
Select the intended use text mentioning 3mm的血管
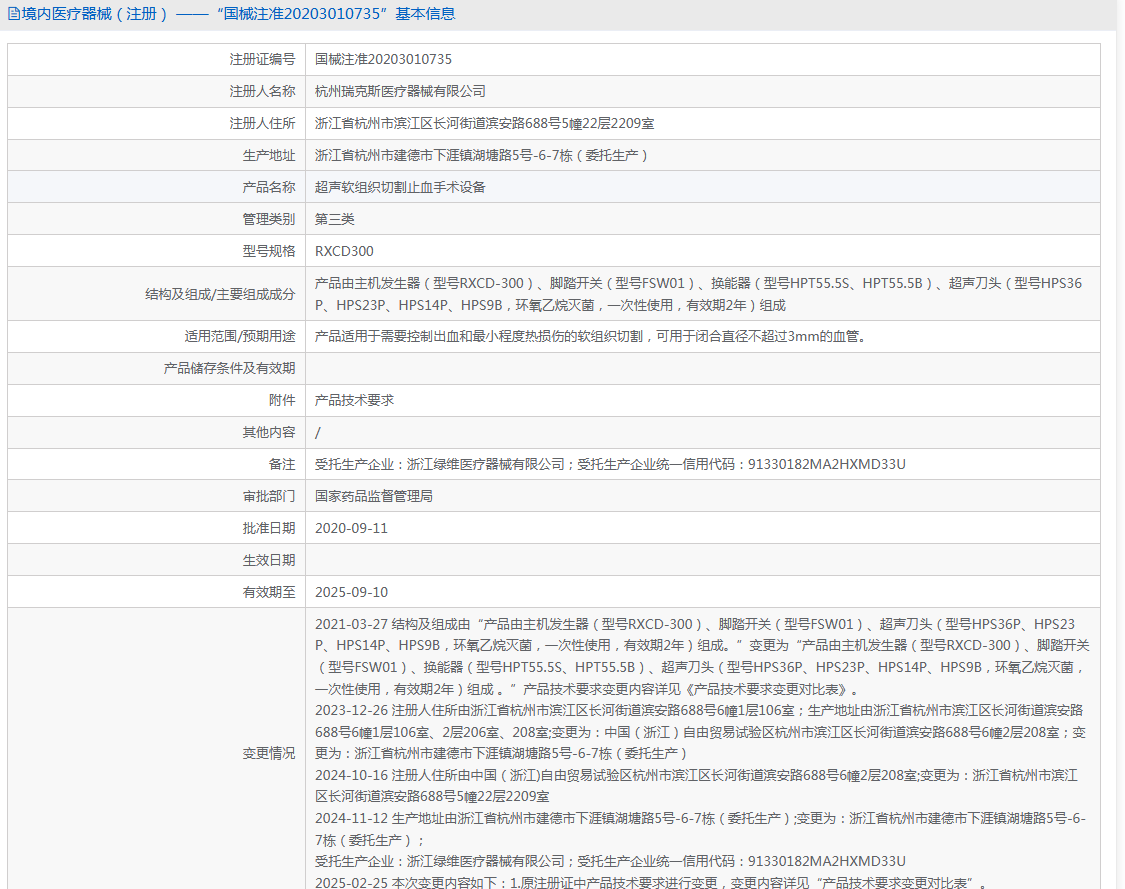point(591,337)
